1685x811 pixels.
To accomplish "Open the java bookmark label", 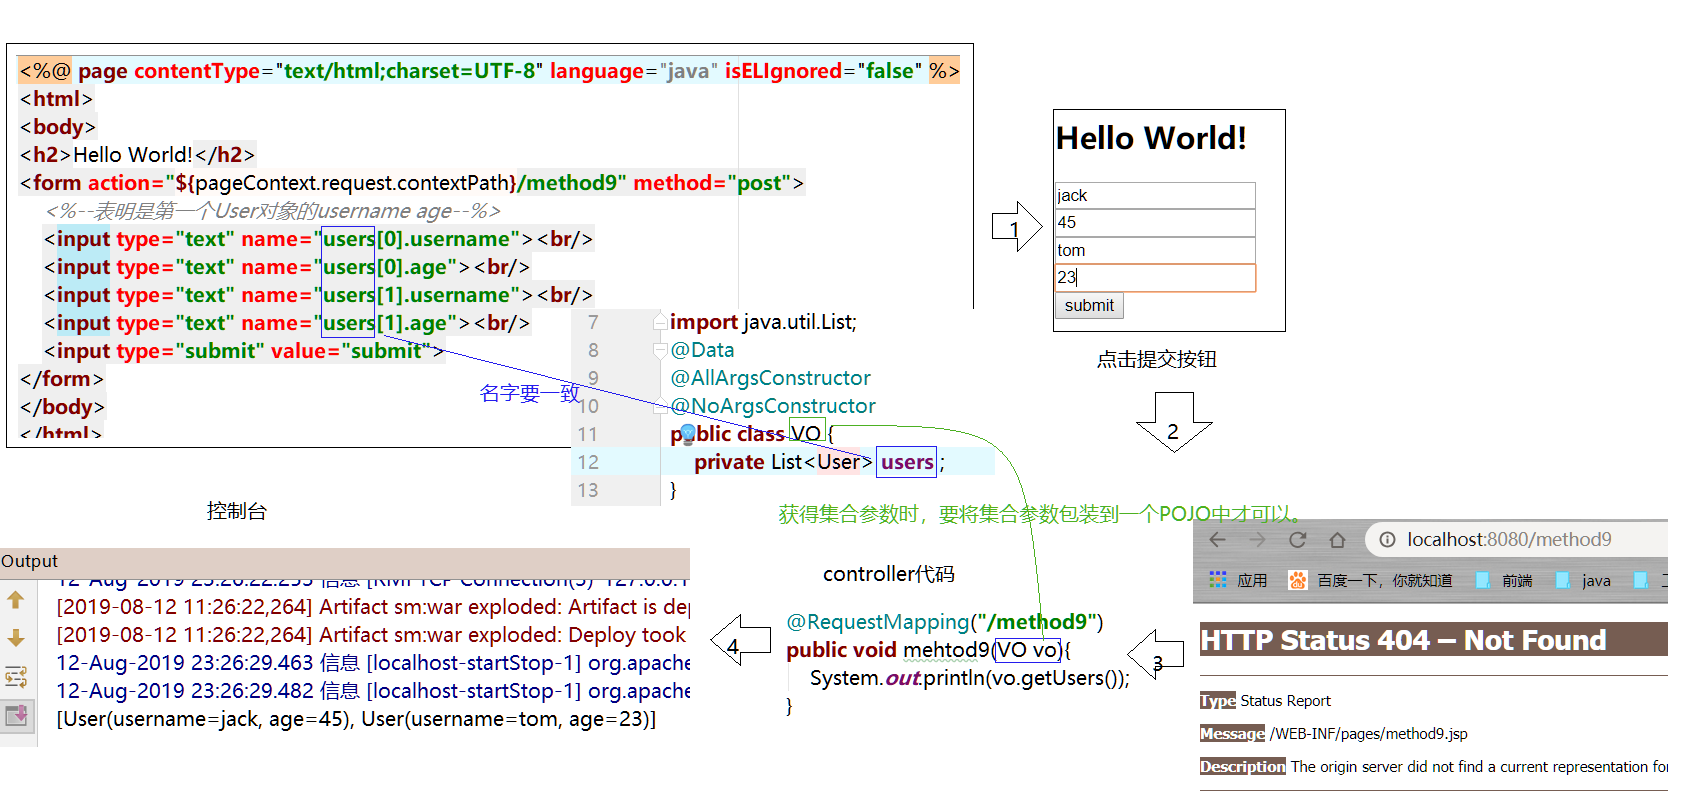I will click(x=1596, y=581).
